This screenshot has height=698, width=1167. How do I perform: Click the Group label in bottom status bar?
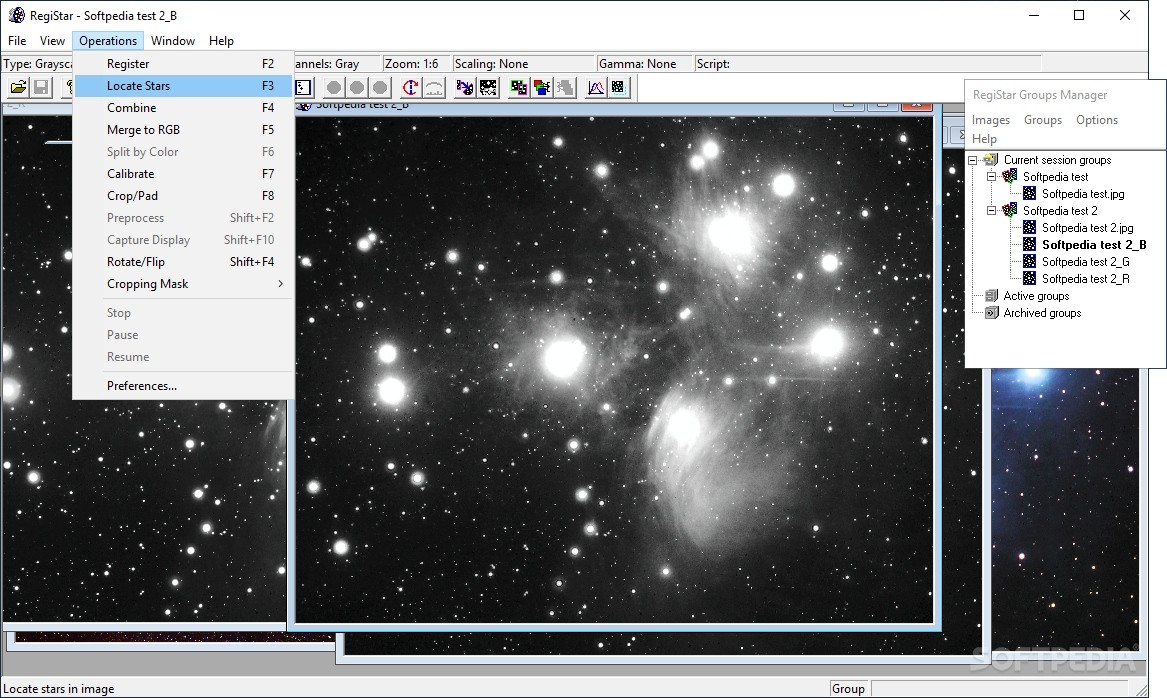pyautogui.click(x=848, y=689)
